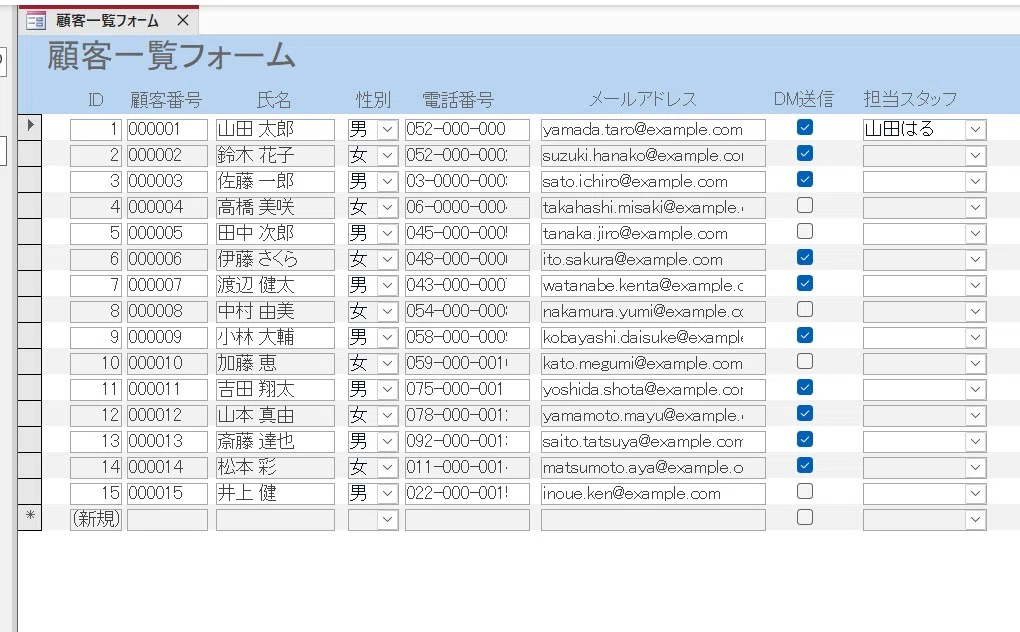1020x632 pixels.
Task: Open 性別 dropdown for 山田 太郎
Action: coord(388,129)
